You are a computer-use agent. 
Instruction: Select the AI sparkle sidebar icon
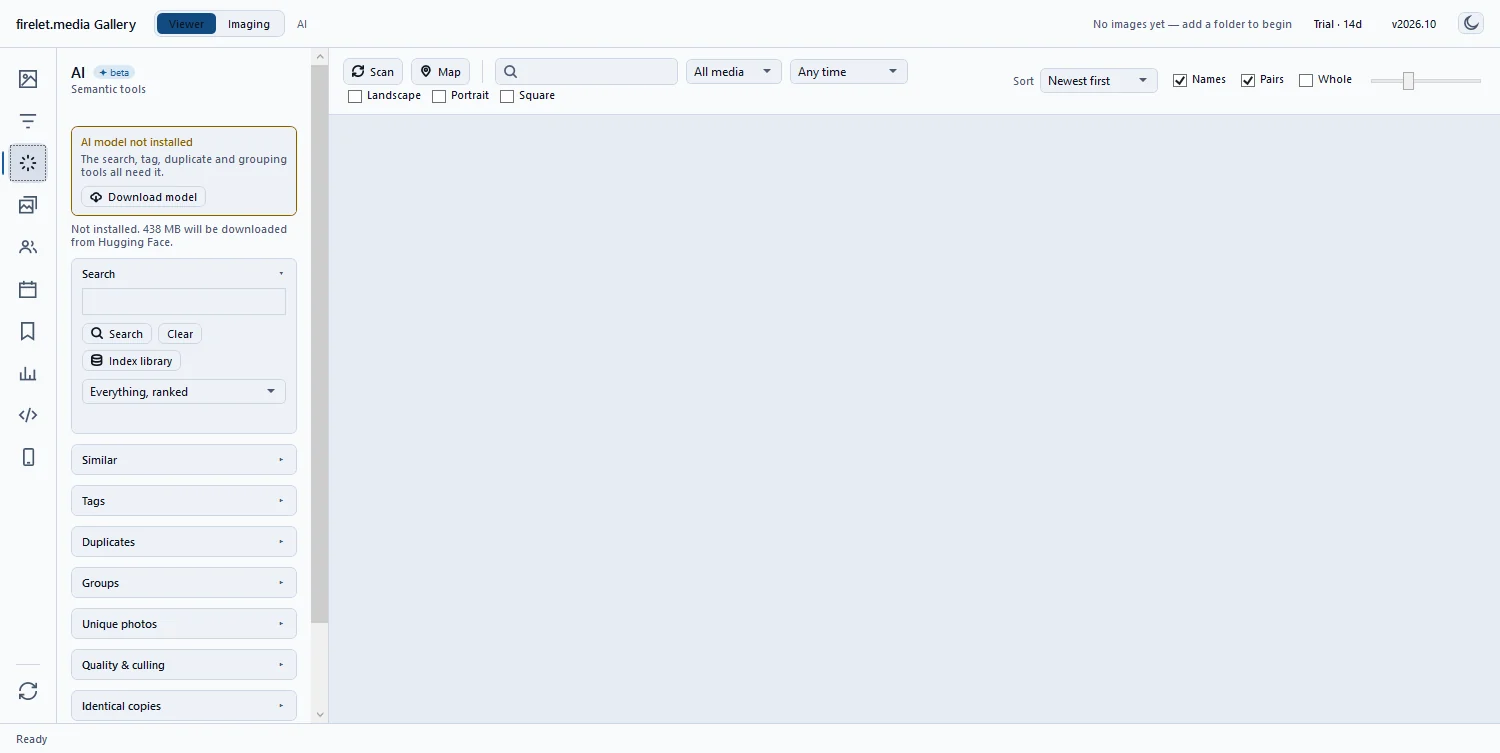coord(28,163)
